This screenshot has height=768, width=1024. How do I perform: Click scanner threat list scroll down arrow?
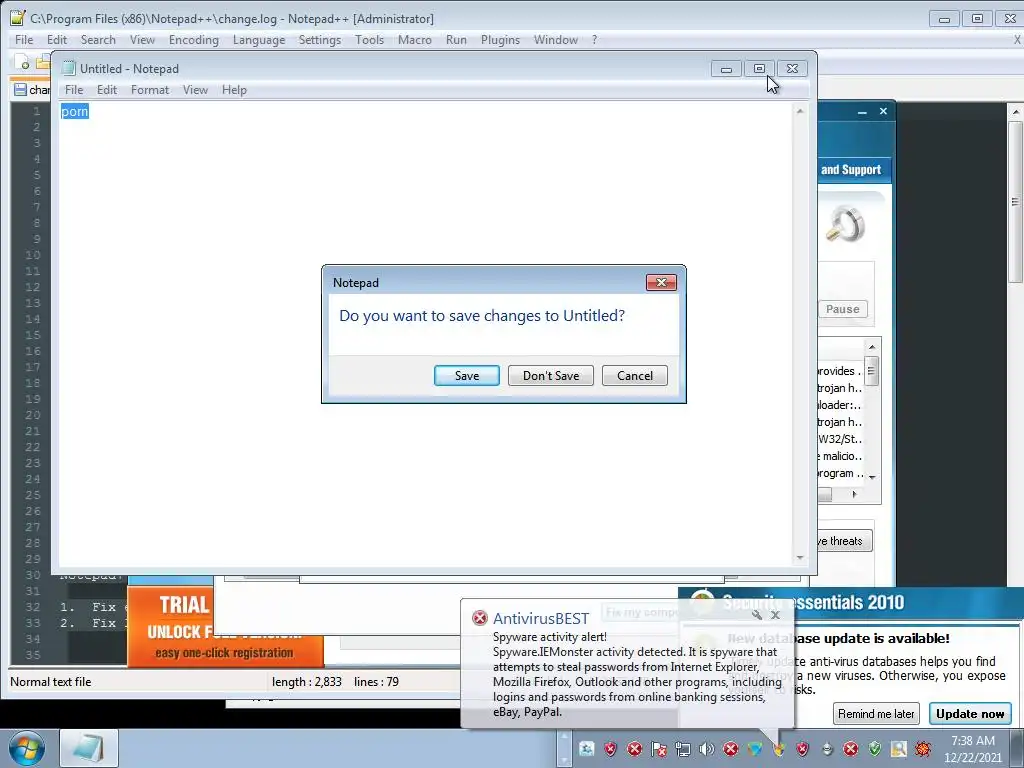tap(872, 477)
